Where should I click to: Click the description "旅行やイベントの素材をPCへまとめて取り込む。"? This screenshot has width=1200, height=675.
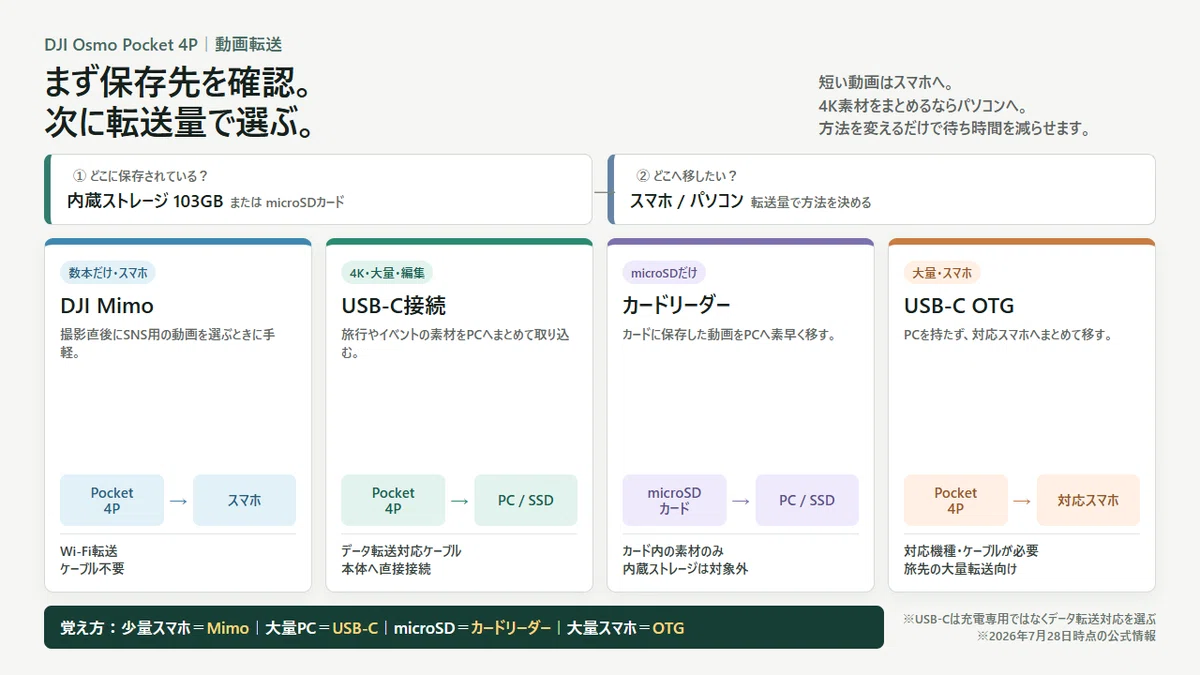tap(455, 344)
